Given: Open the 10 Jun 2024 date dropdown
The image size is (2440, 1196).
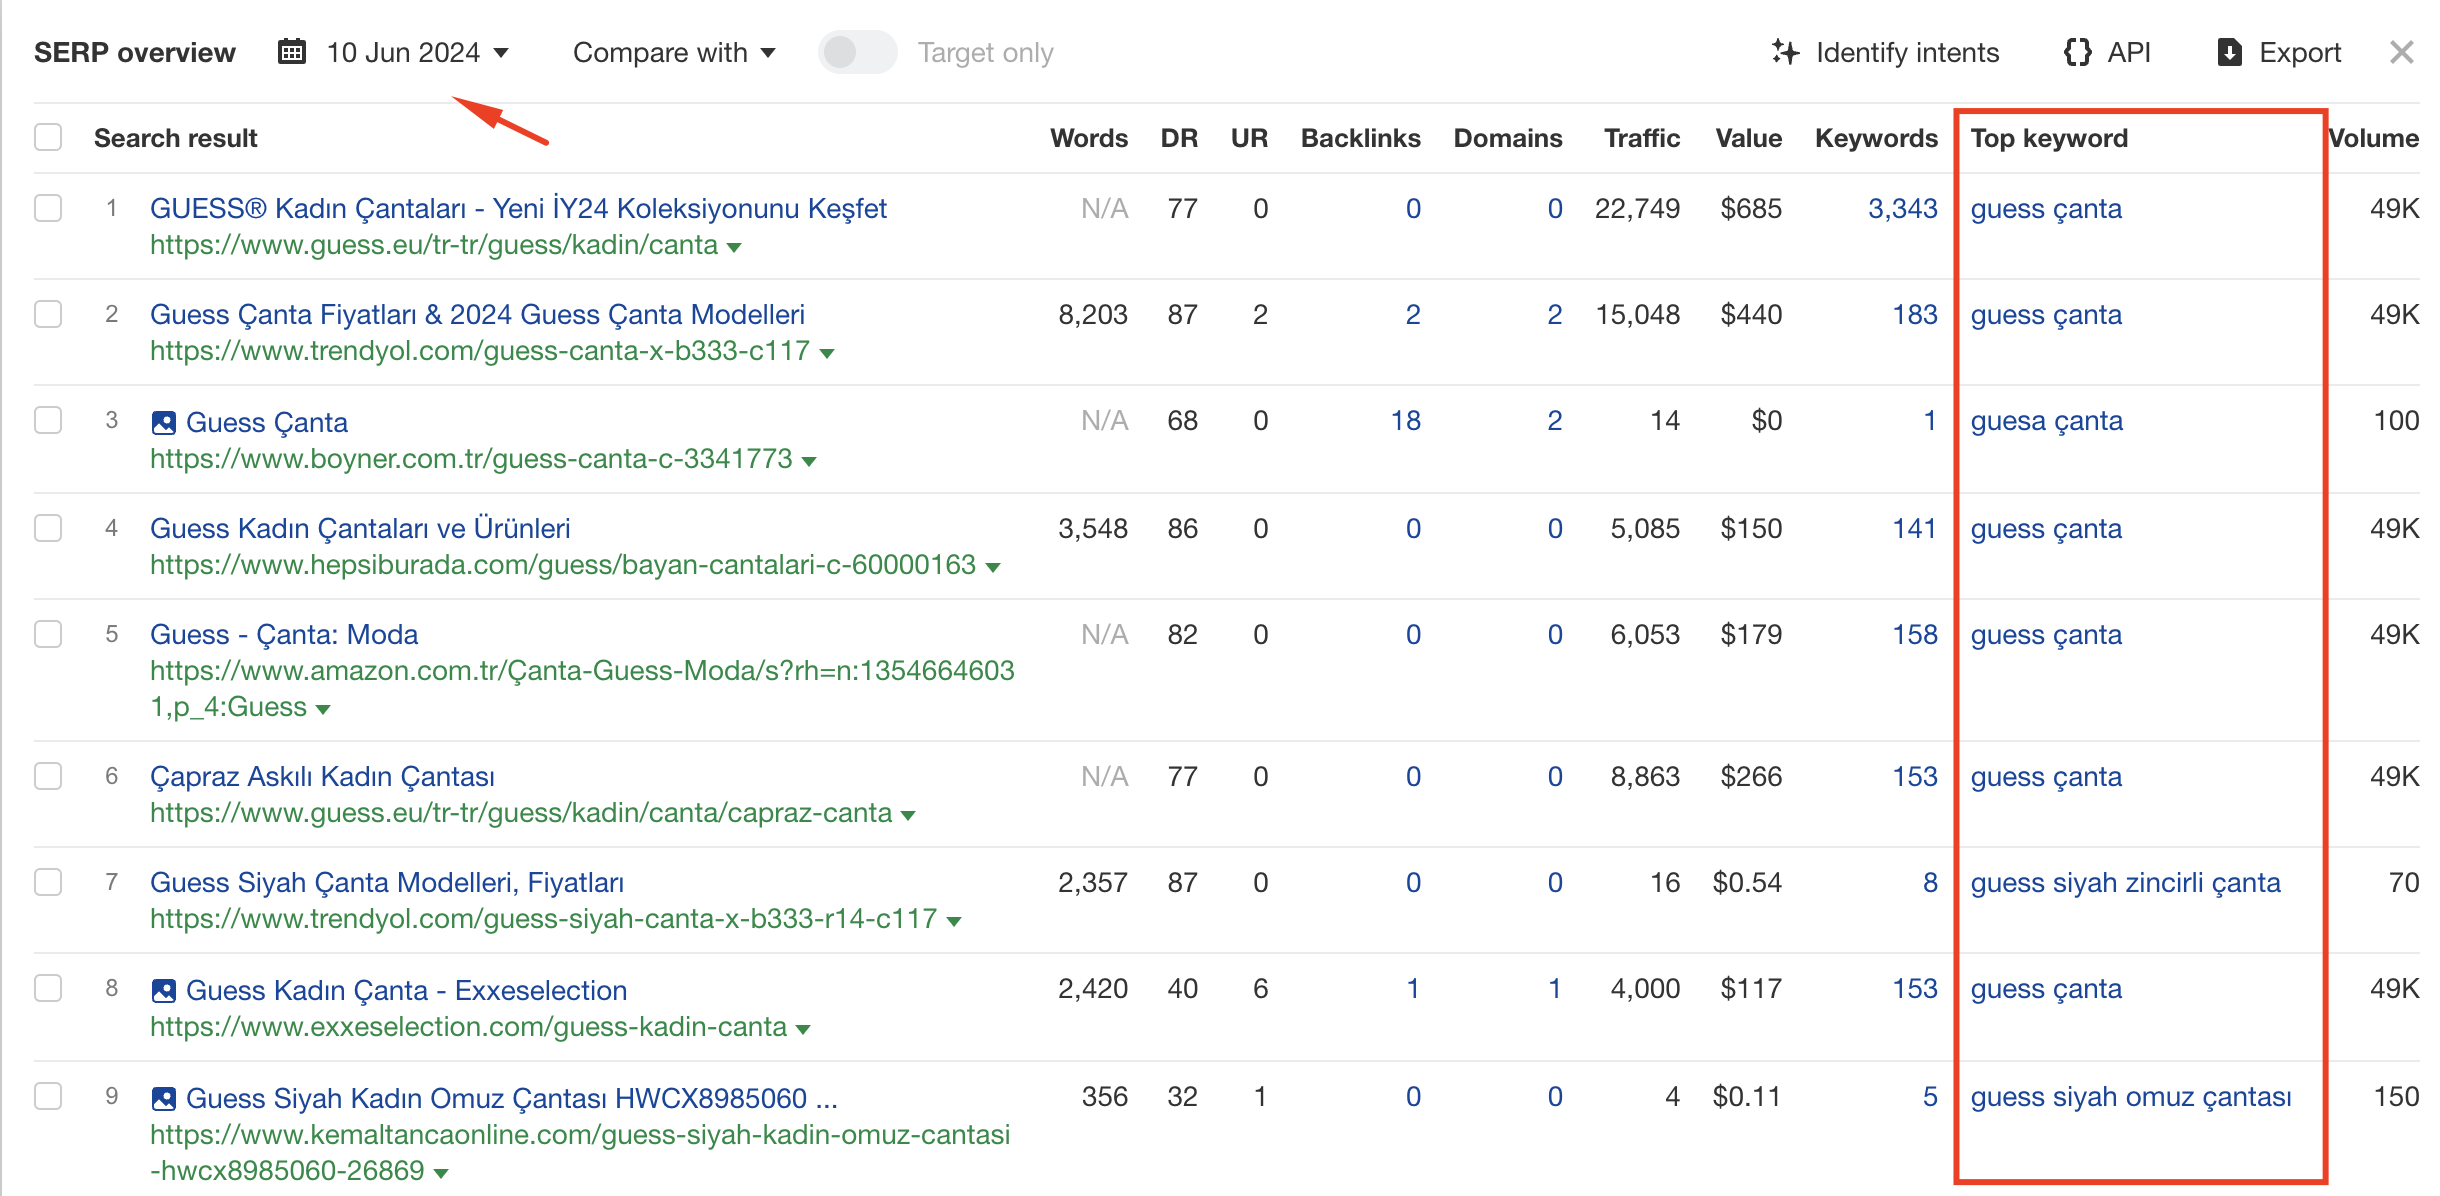Looking at the screenshot, I should (417, 52).
